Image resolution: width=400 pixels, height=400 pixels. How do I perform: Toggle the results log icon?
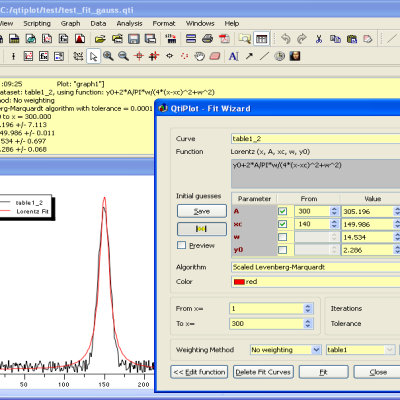click(261, 39)
